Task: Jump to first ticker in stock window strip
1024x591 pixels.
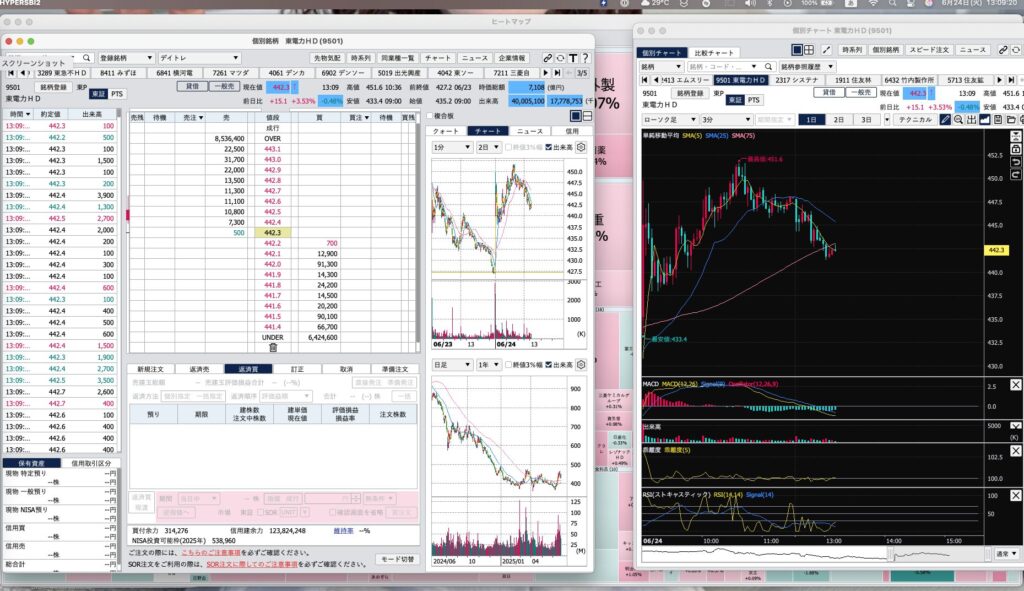Action: [x=10, y=72]
